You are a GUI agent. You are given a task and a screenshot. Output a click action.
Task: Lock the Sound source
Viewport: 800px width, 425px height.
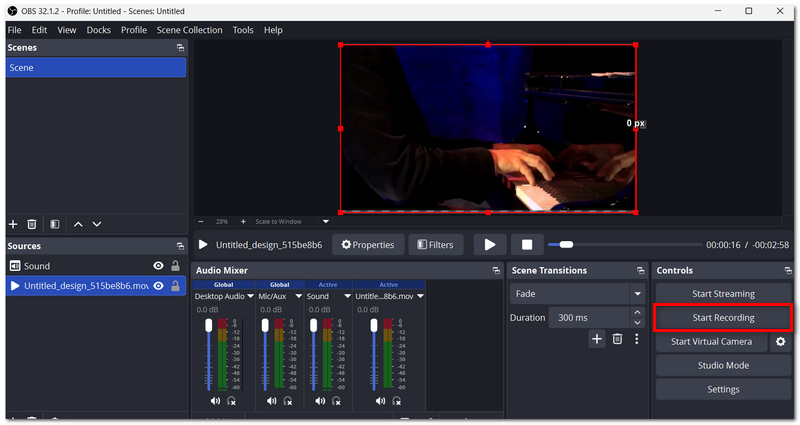(x=176, y=266)
